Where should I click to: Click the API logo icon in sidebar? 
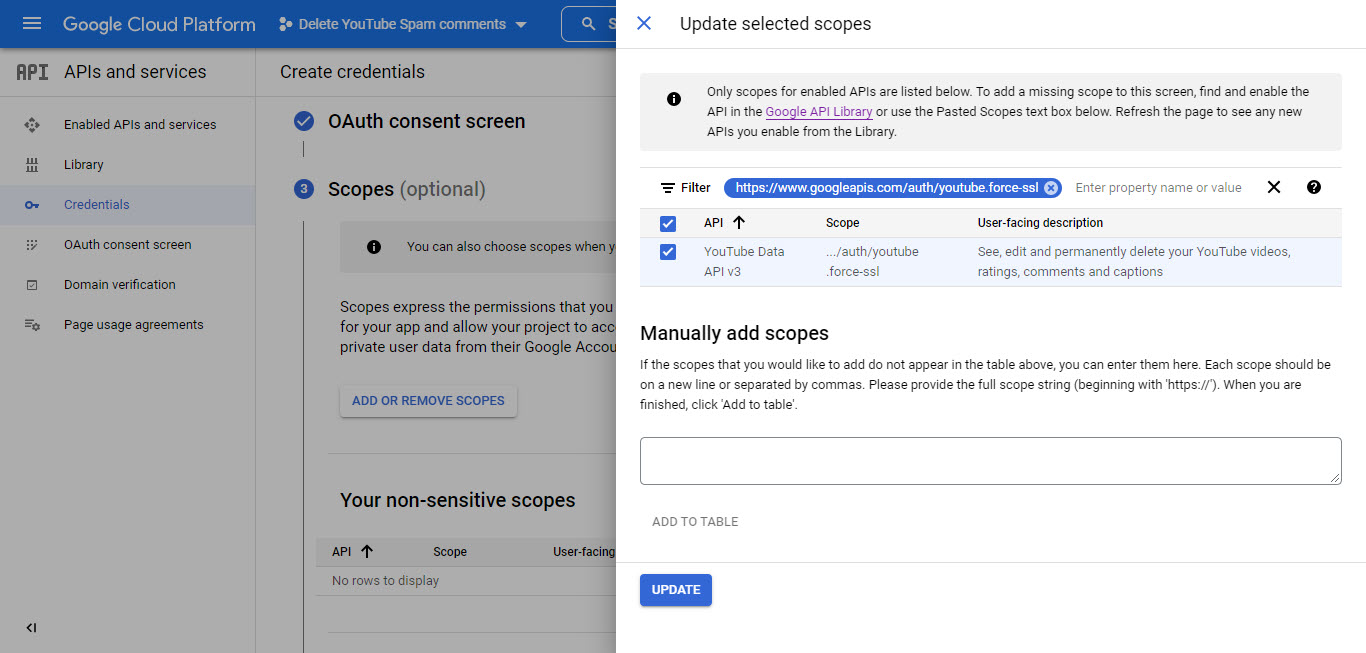click(32, 72)
